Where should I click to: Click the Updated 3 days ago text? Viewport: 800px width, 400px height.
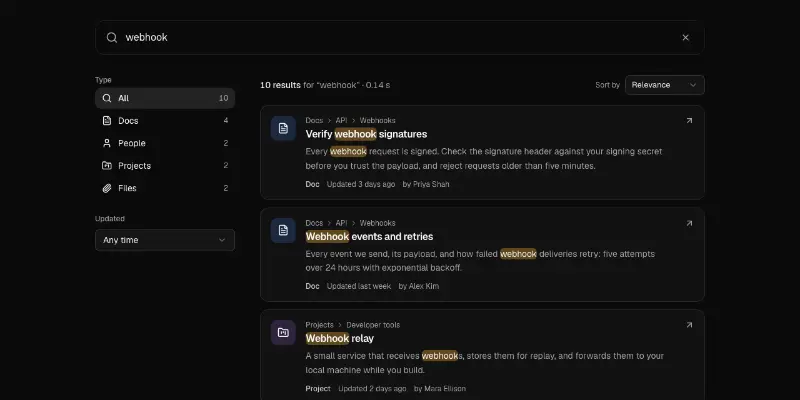point(361,184)
